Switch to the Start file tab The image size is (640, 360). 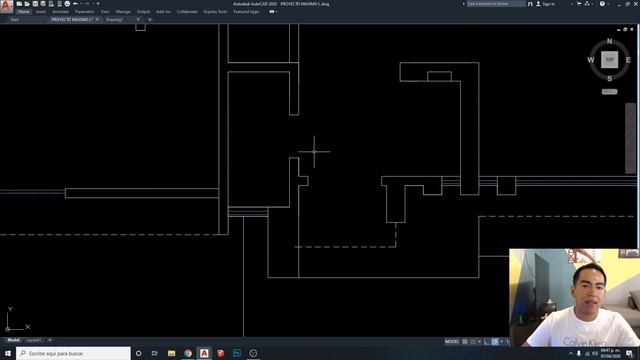pos(14,20)
